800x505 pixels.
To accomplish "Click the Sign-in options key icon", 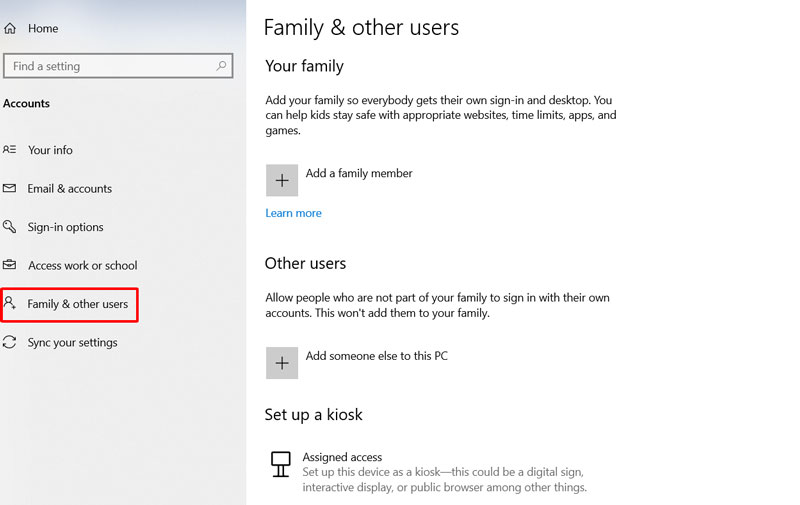I will coord(10,227).
